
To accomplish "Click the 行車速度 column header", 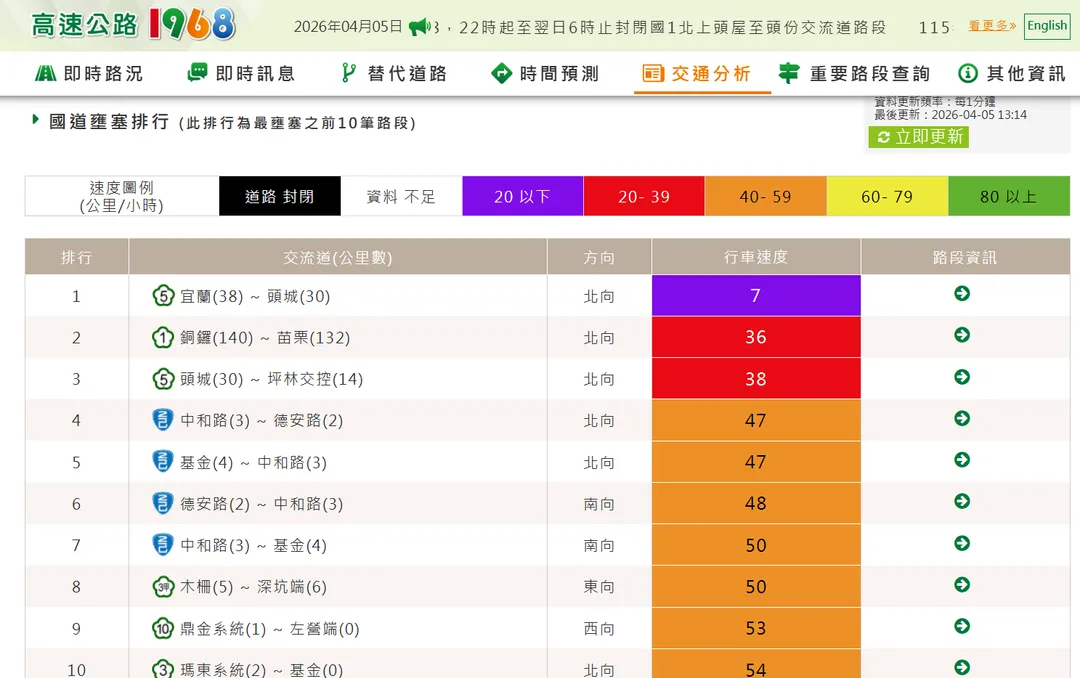I will click(756, 257).
